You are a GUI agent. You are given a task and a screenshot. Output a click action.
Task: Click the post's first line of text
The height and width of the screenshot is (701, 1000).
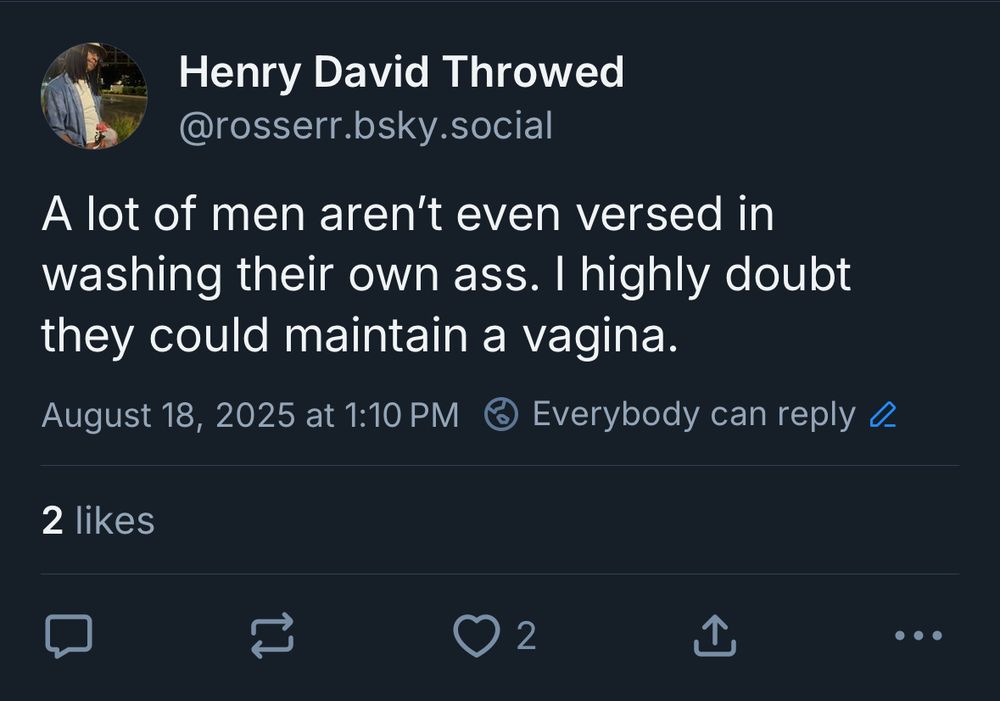click(407, 215)
